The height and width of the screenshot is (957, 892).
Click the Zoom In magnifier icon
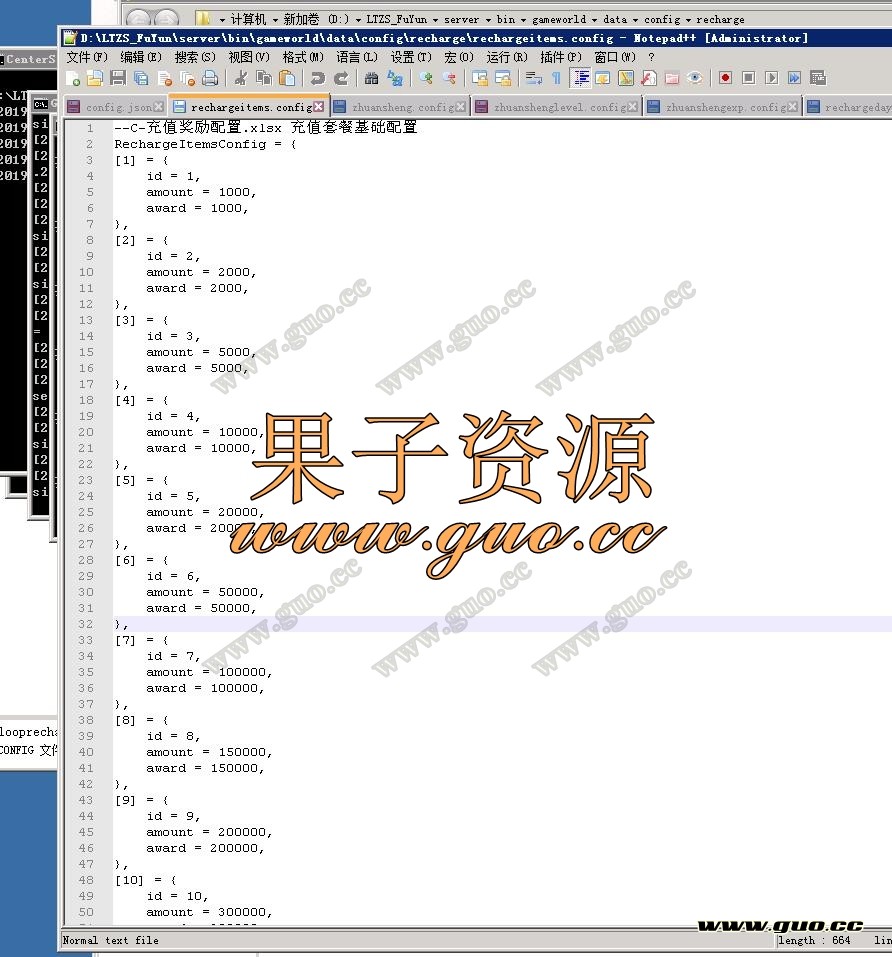click(x=426, y=78)
